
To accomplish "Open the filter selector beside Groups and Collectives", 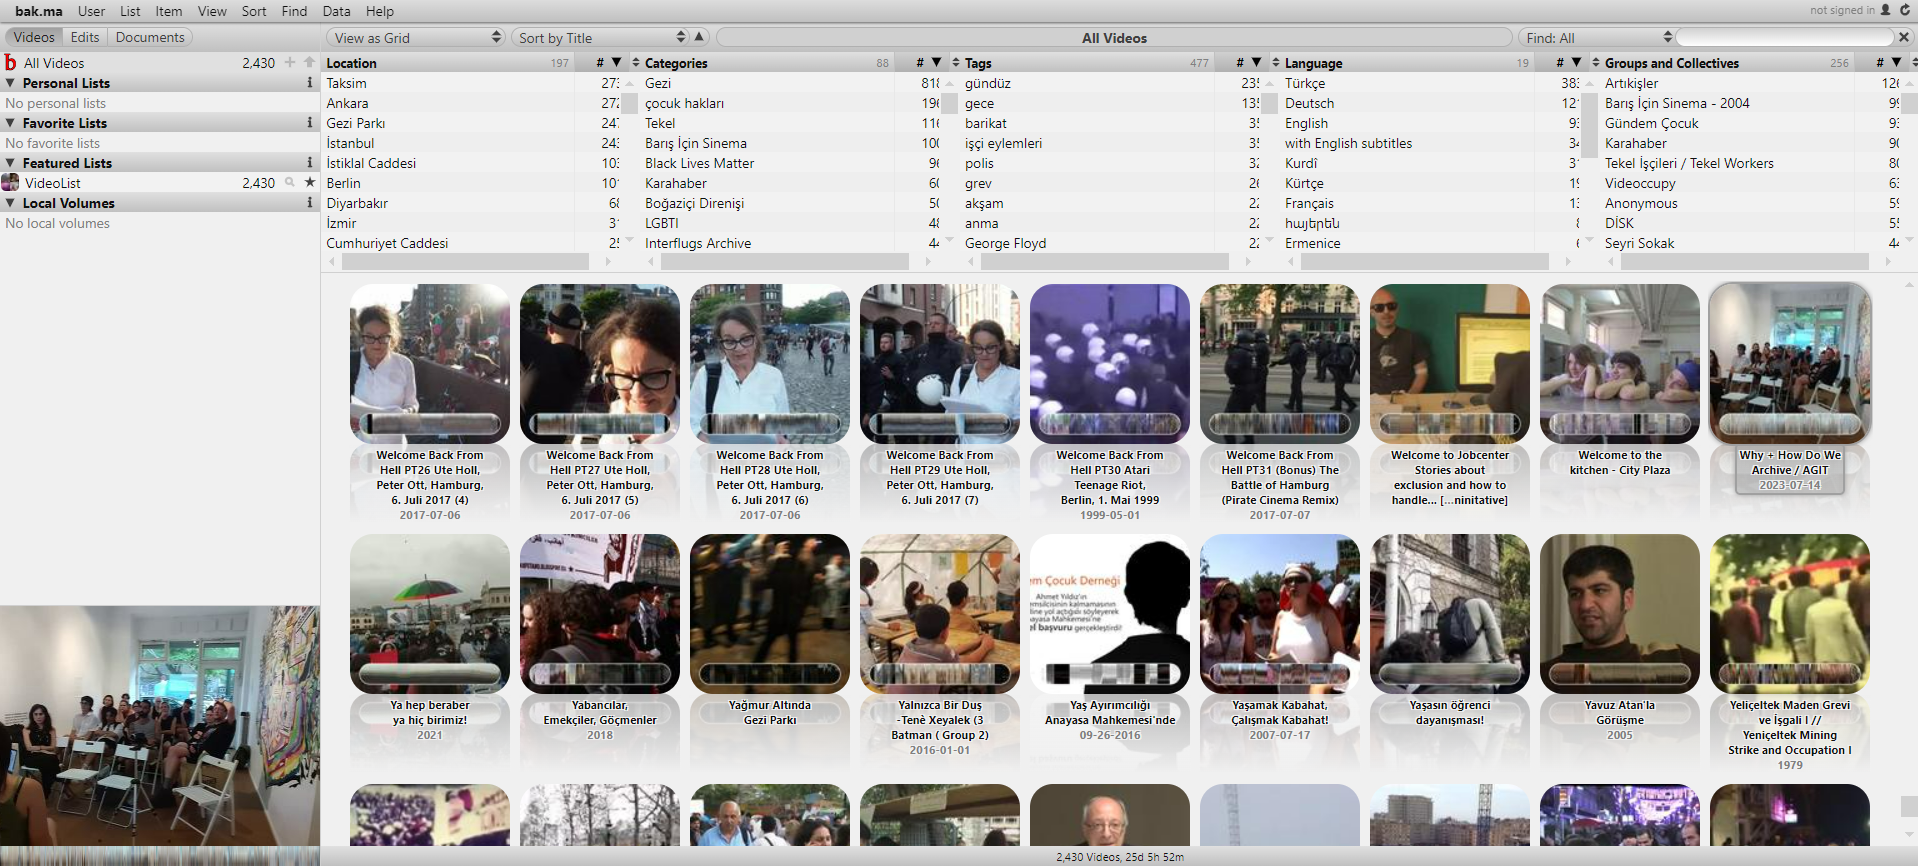I will (x=1595, y=63).
